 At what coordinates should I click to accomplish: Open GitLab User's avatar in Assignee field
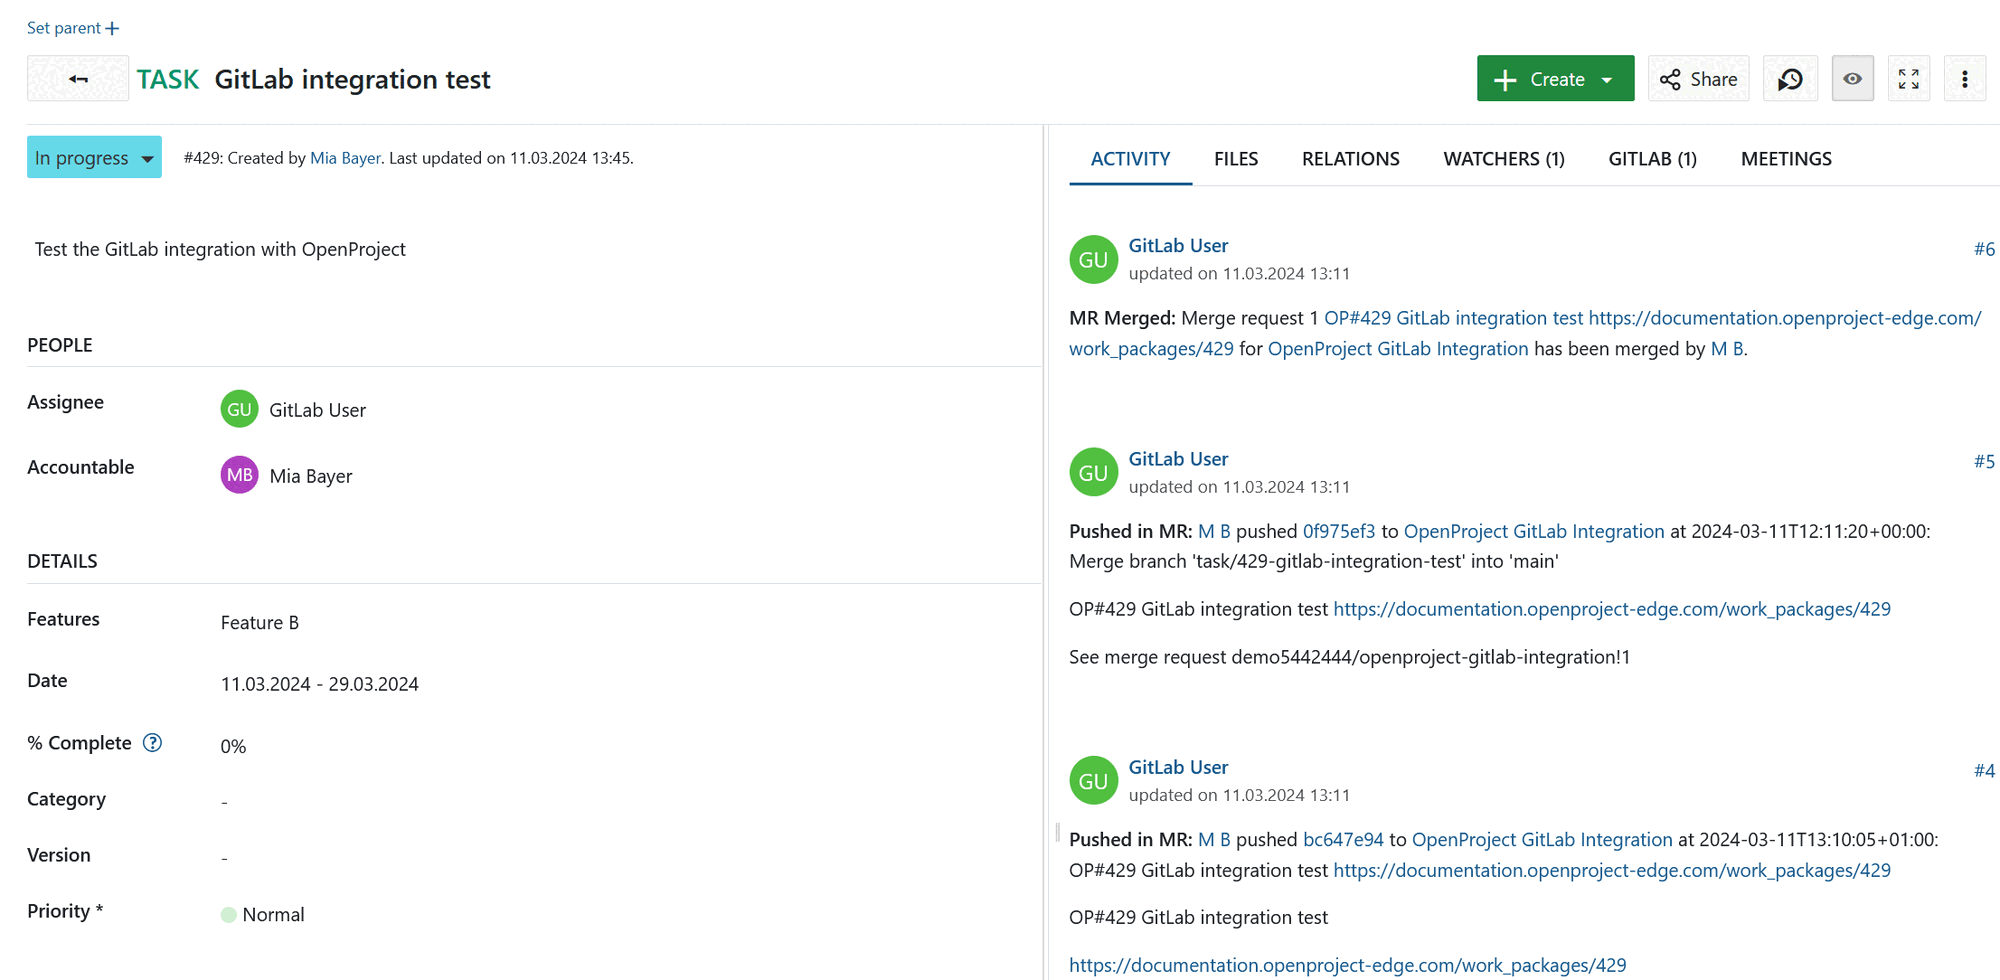coord(239,409)
